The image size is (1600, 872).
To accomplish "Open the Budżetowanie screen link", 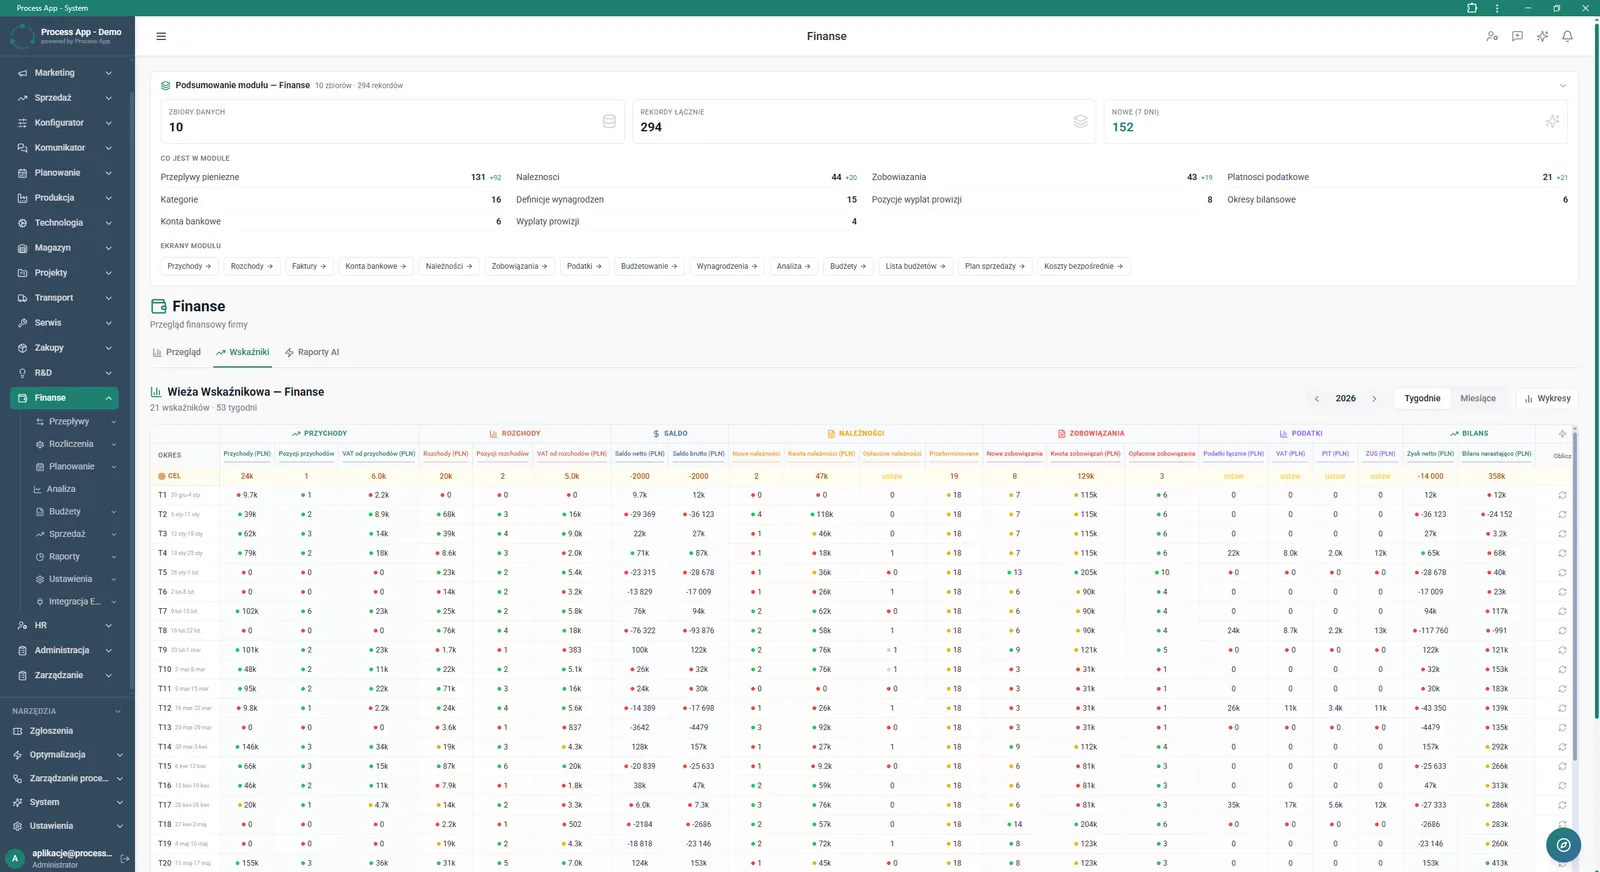I will [649, 266].
